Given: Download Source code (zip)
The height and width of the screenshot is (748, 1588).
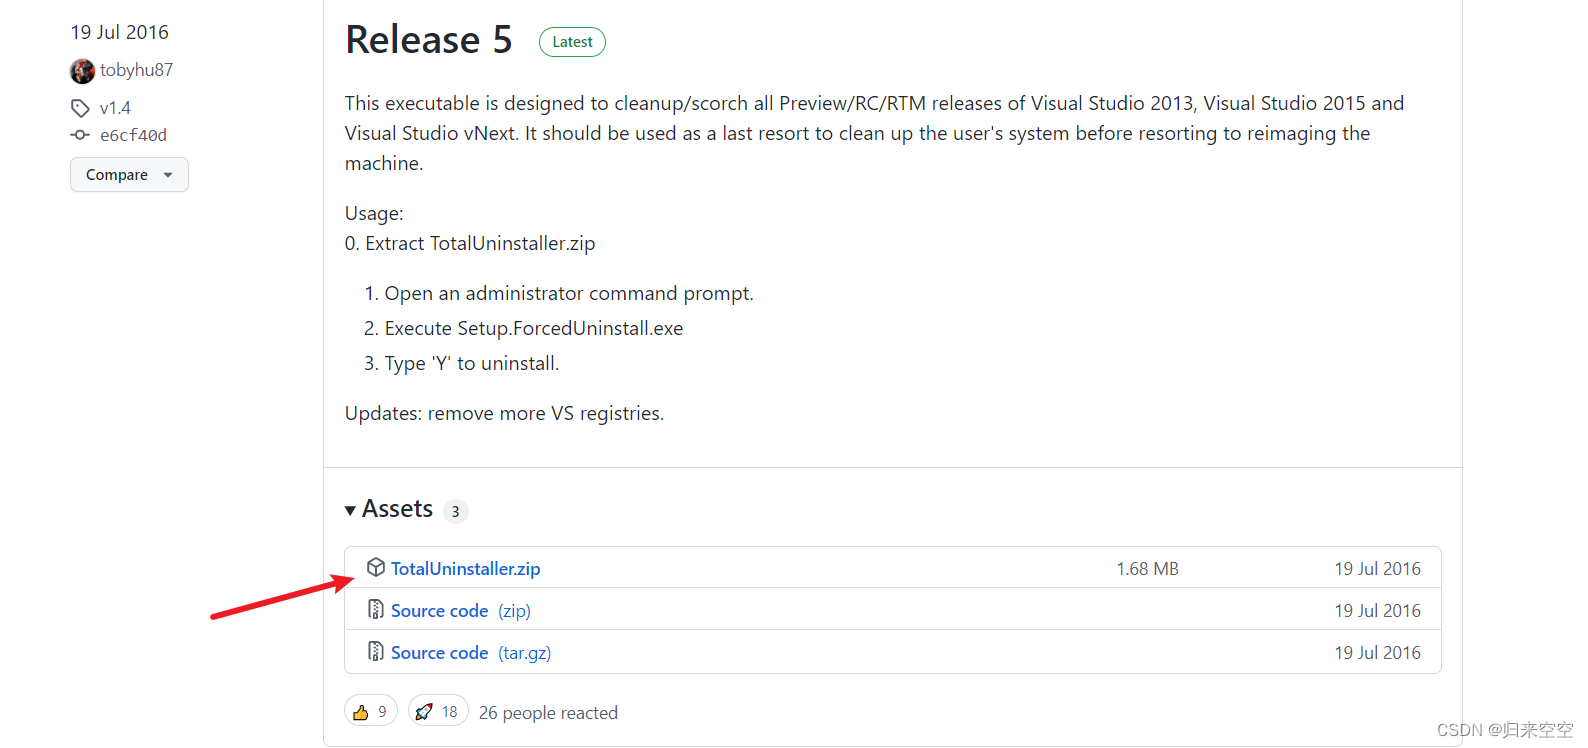Looking at the screenshot, I should [460, 610].
